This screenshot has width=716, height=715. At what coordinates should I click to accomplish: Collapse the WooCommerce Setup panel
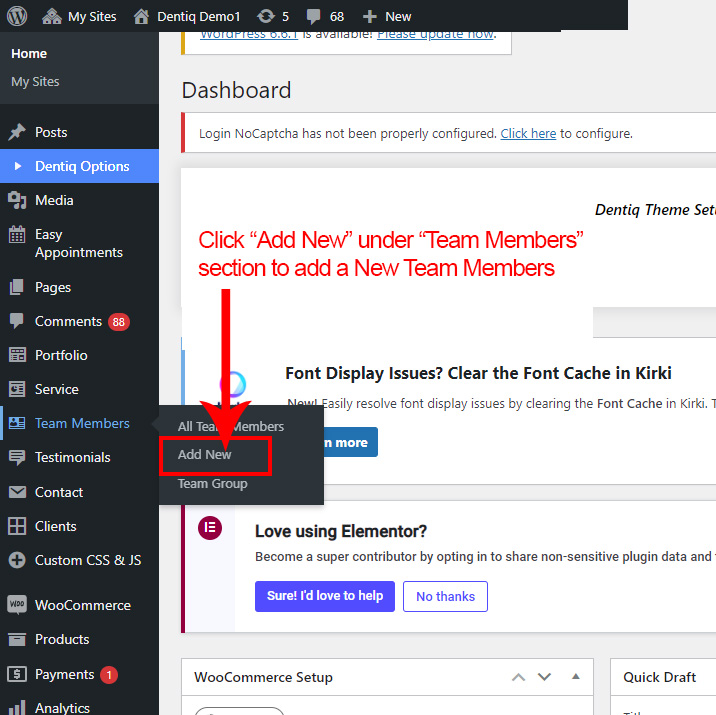[575, 677]
